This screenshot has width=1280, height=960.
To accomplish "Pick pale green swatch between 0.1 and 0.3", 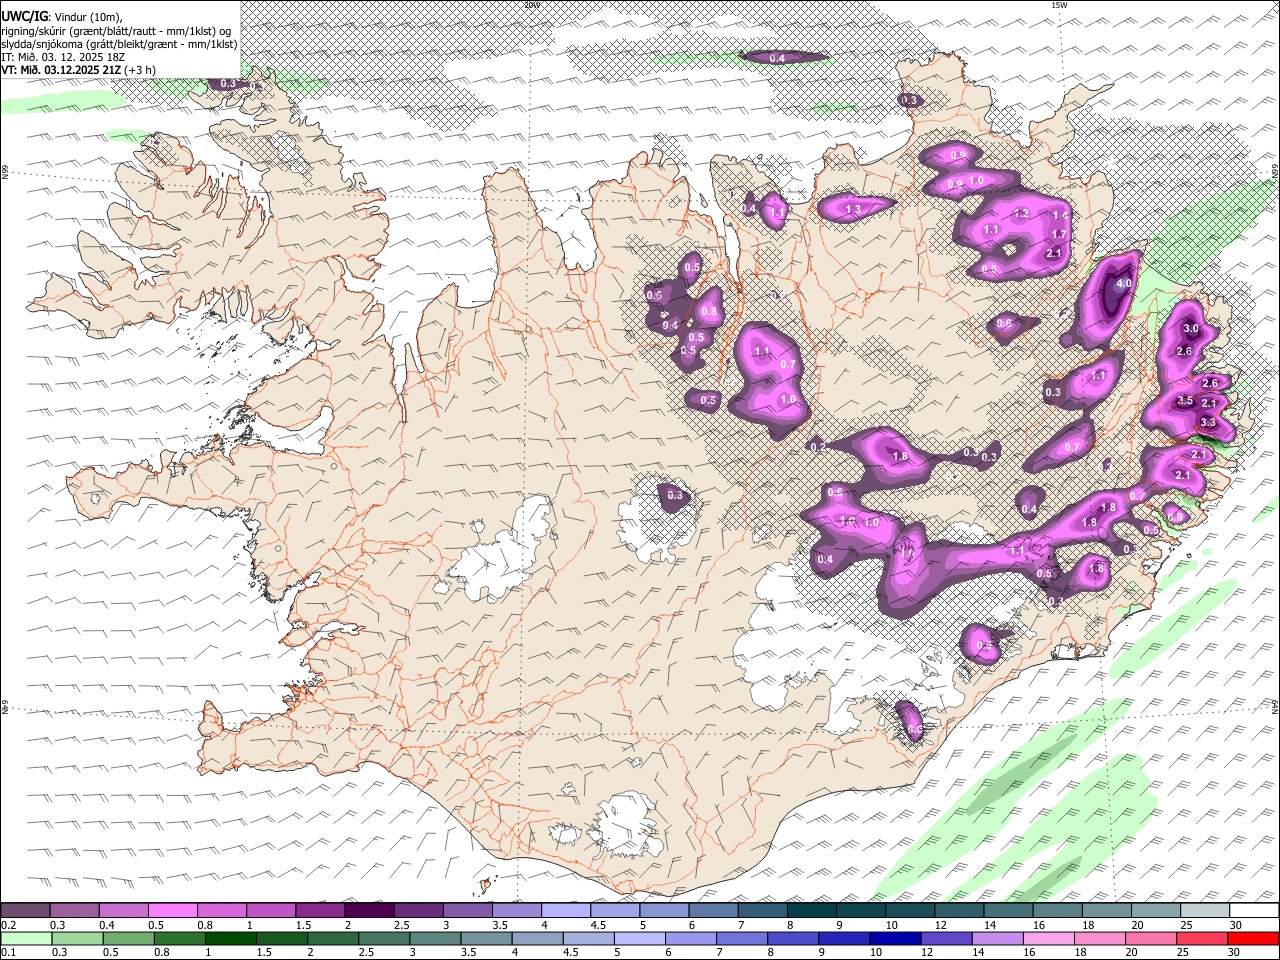I will pyautogui.click(x=26, y=939).
